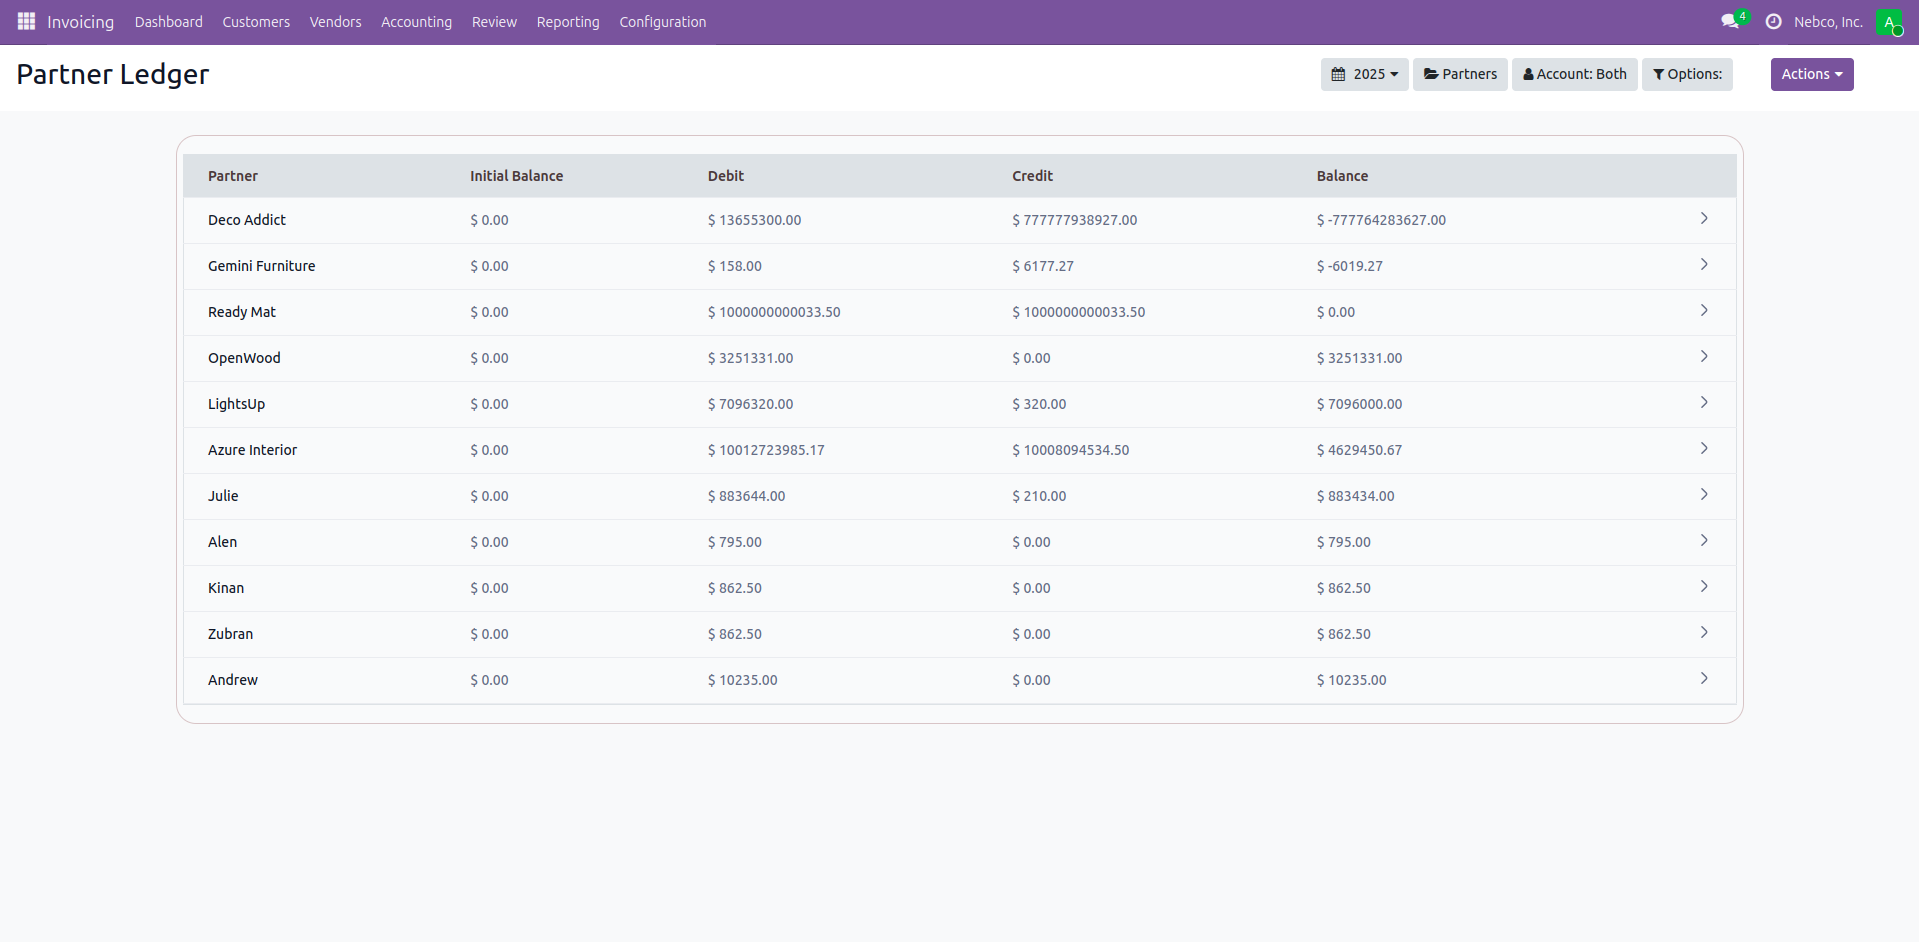Click the Nebco, Inc. company switcher
This screenshot has height=942, width=1919.
click(1828, 22)
